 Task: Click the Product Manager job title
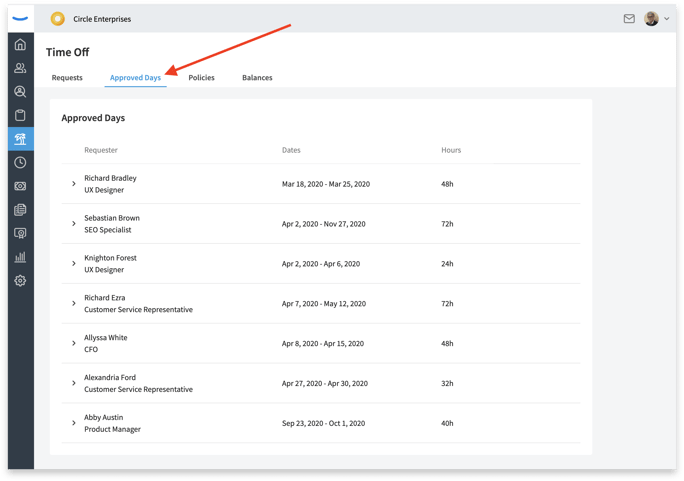(113, 429)
